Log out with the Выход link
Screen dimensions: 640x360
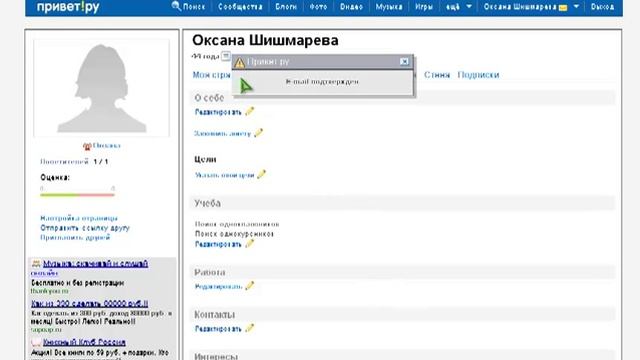pyautogui.click(x=602, y=7)
